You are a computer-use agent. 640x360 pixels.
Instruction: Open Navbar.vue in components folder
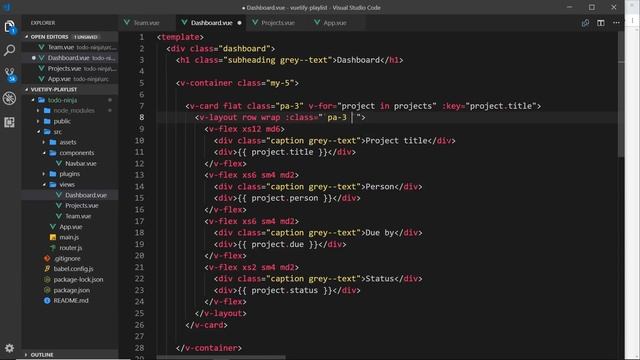(80, 164)
